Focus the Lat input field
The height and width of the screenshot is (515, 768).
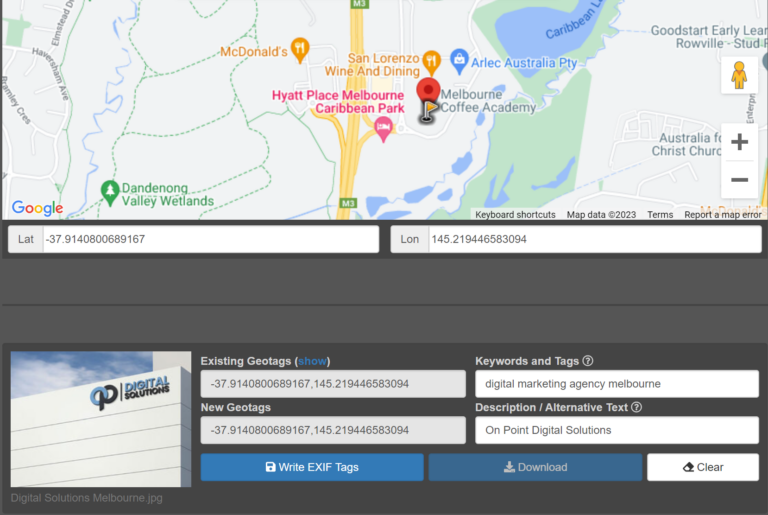point(211,239)
